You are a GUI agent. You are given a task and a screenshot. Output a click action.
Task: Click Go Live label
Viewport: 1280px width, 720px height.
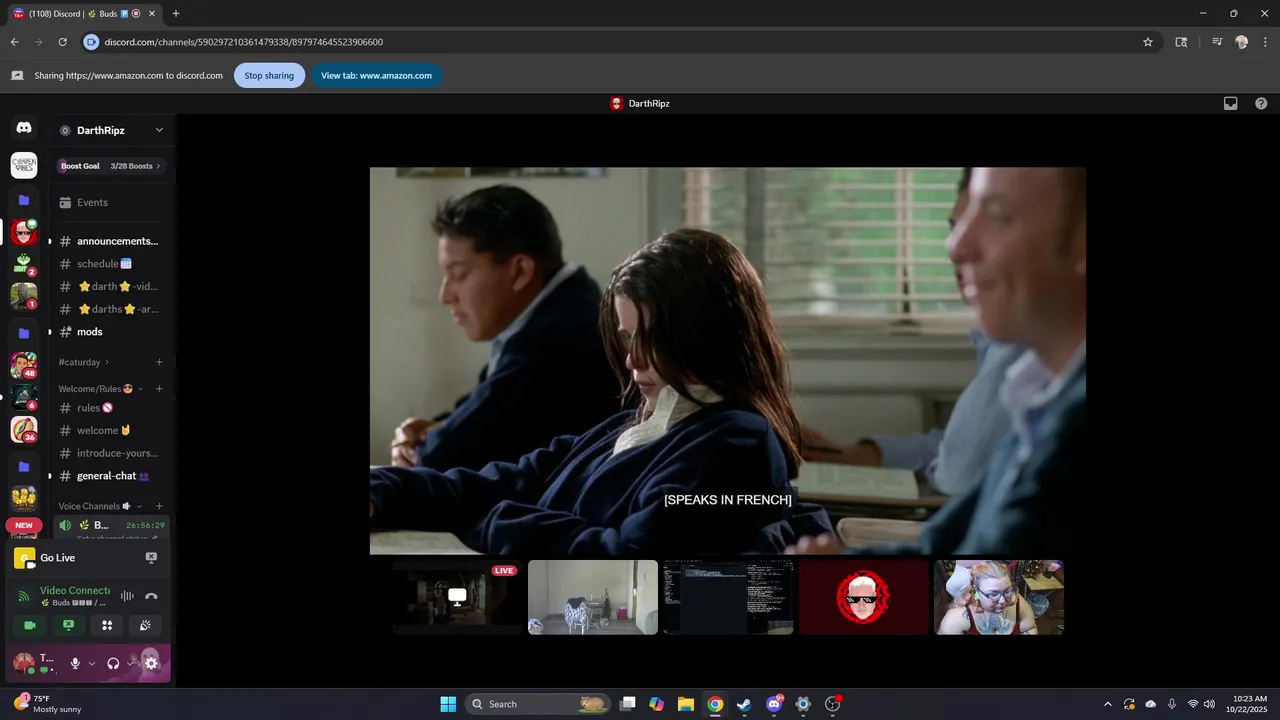point(58,558)
